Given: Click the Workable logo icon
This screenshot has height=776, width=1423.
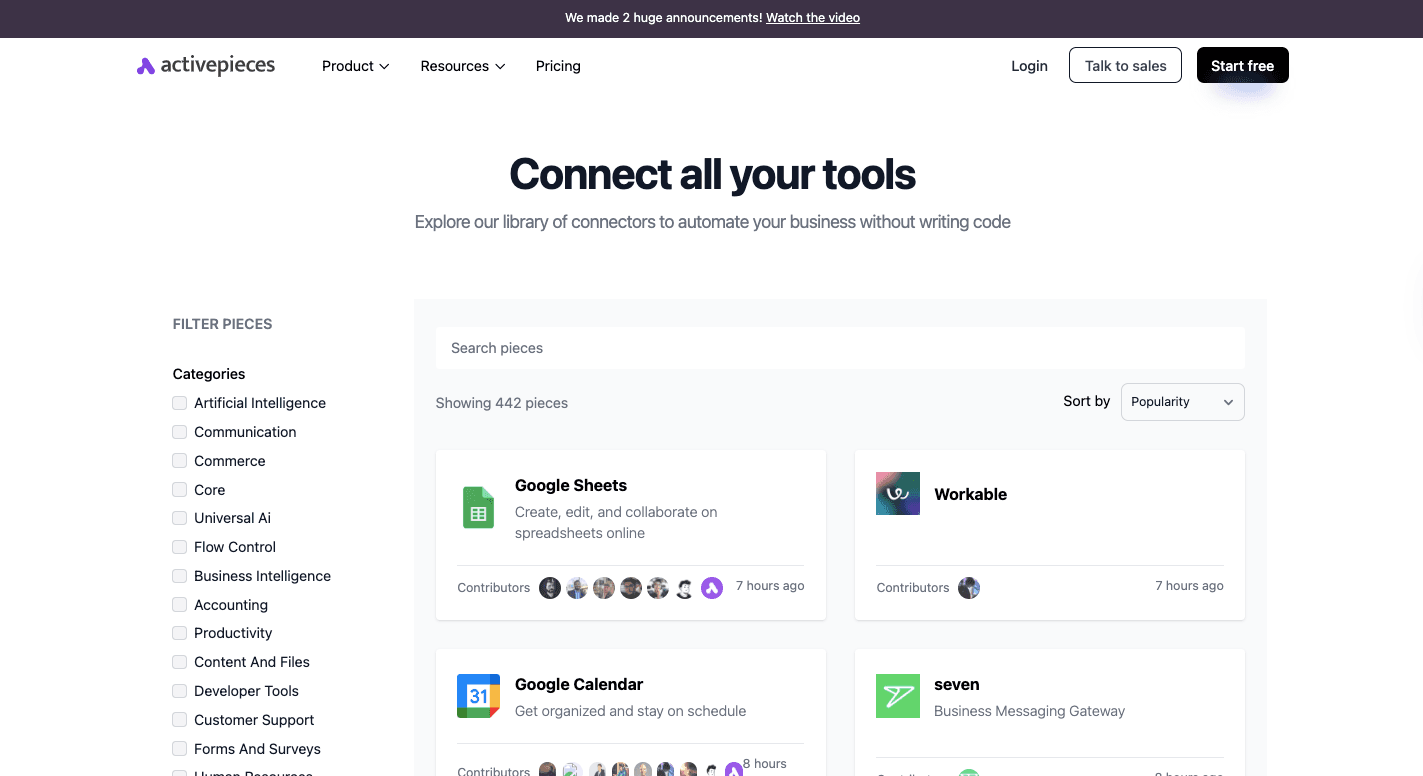Looking at the screenshot, I should (897, 494).
